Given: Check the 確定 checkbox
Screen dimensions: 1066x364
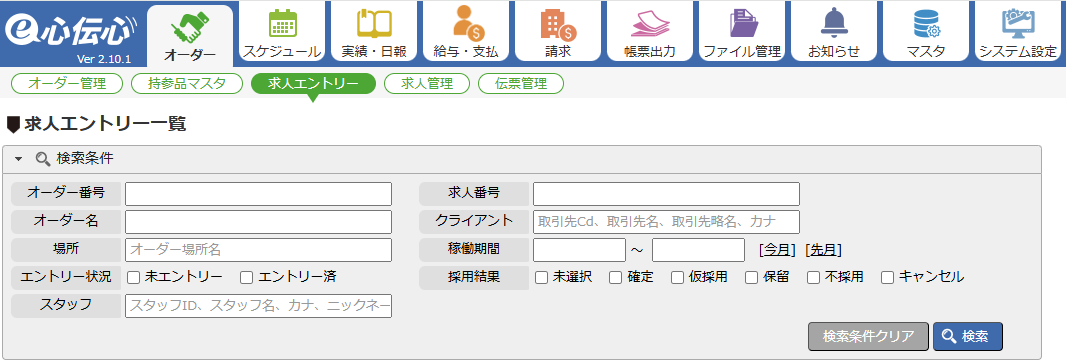Looking at the screenshot, I should click(x=615, y=277).
